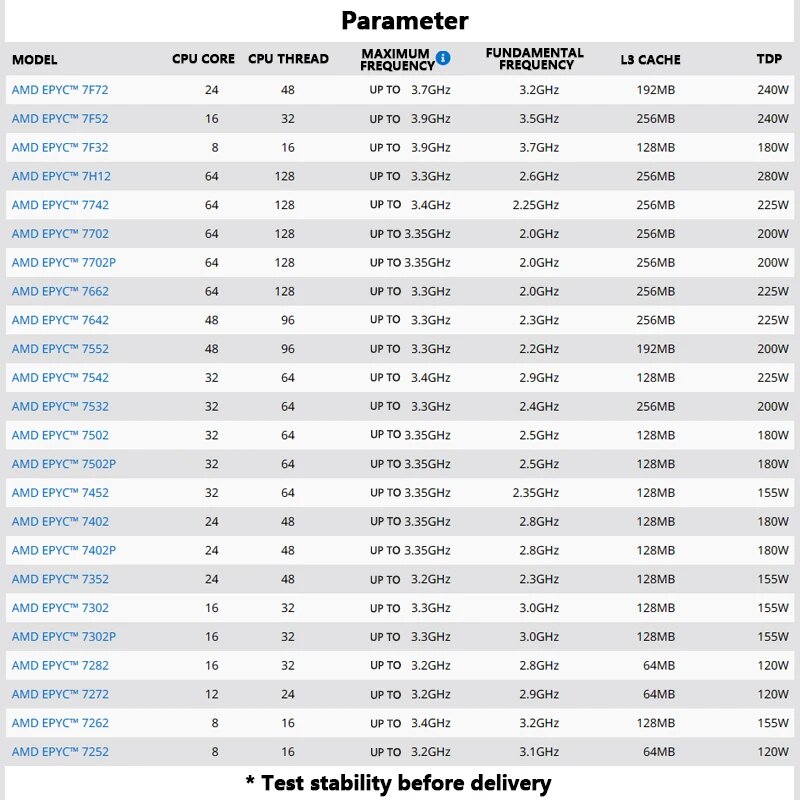Viewport: 800px width, 800px height.
Task: Click the MODEL column header
Action: coord(35,60)
